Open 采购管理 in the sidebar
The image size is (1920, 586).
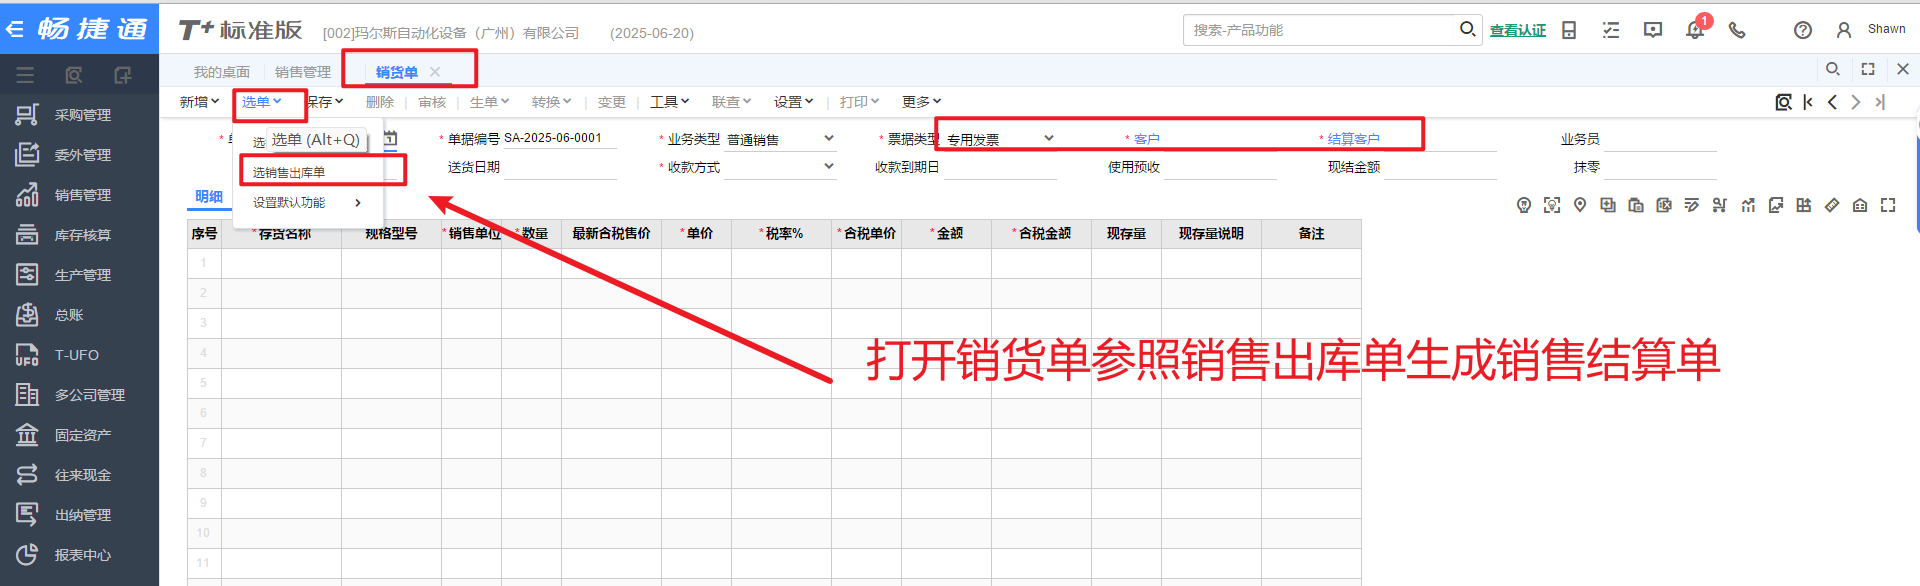[x=82, y=115]
